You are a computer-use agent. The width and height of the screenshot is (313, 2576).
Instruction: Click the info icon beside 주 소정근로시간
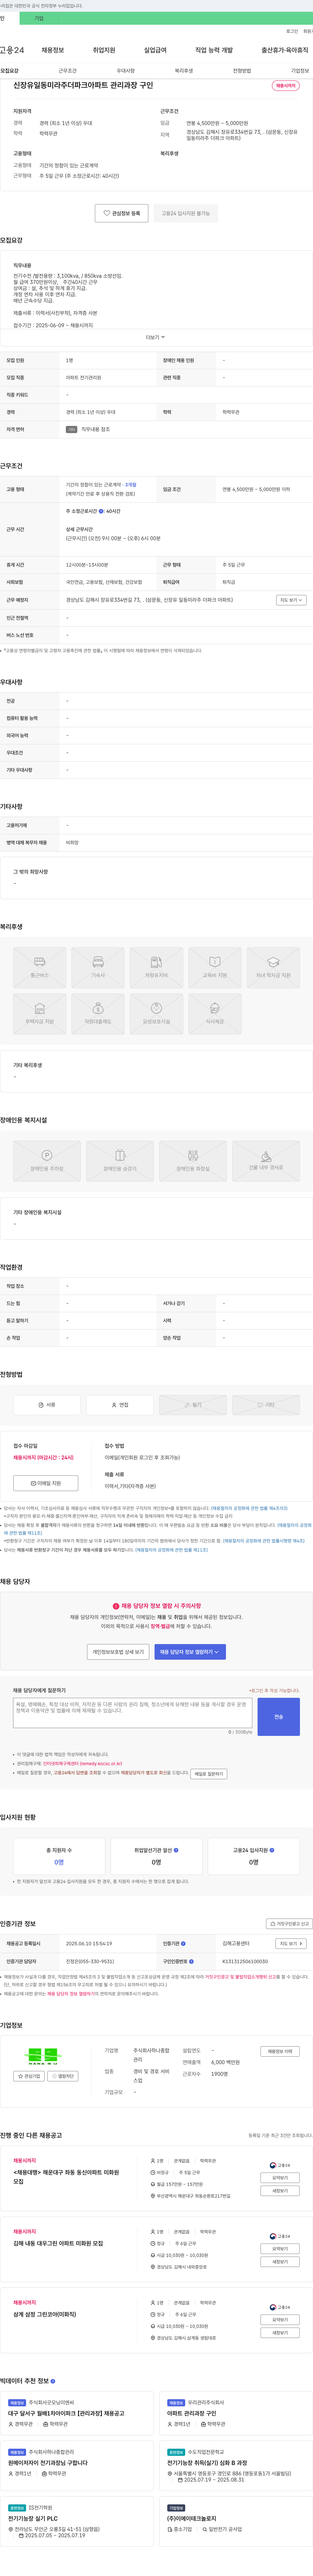tap(101, 511)
